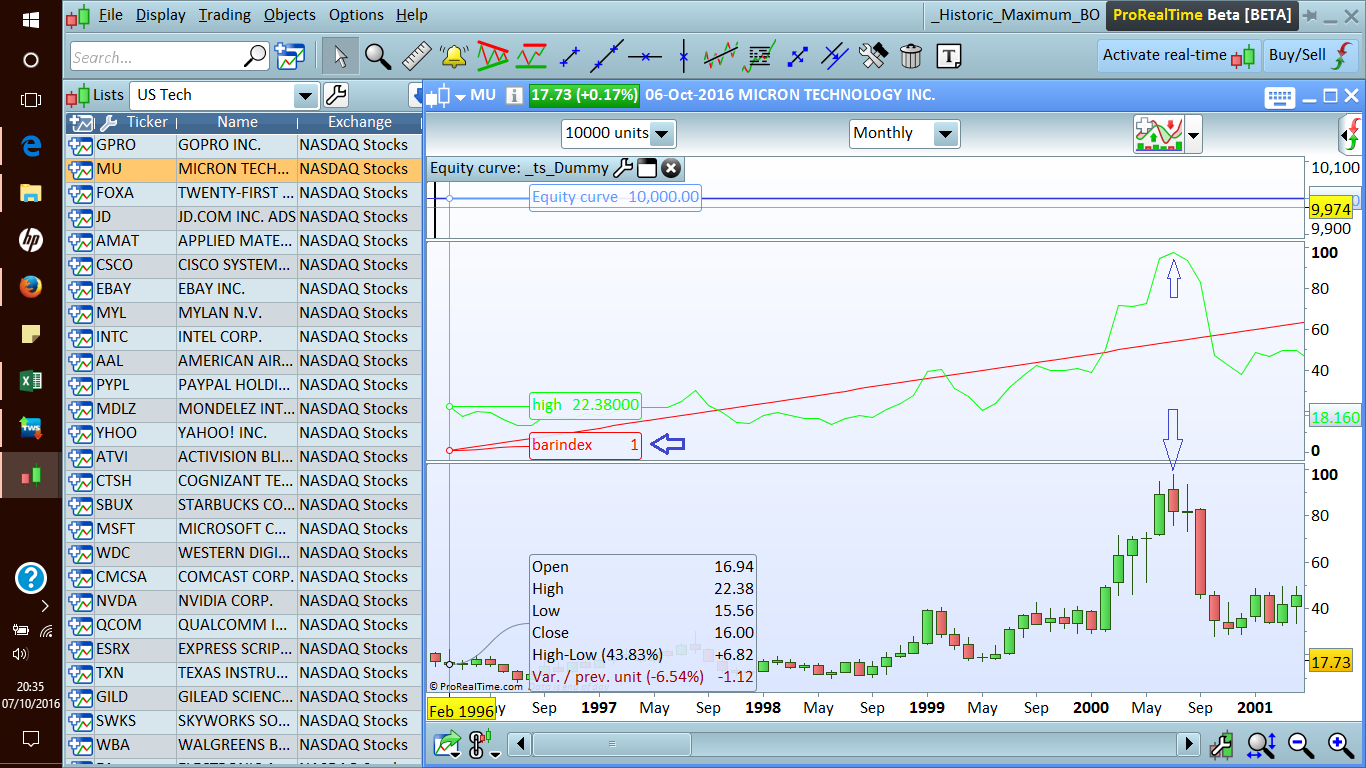Screen dimensions: 1366x768
Task: Click the chart scrollbar right arrow
Action: click(1188, 745)
